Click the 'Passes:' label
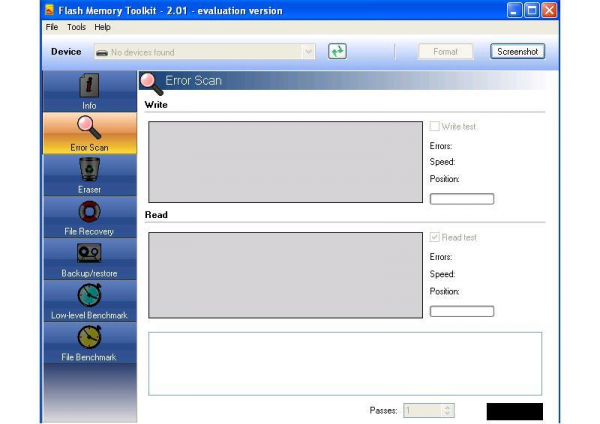600x424 pixels. point(383,411)
